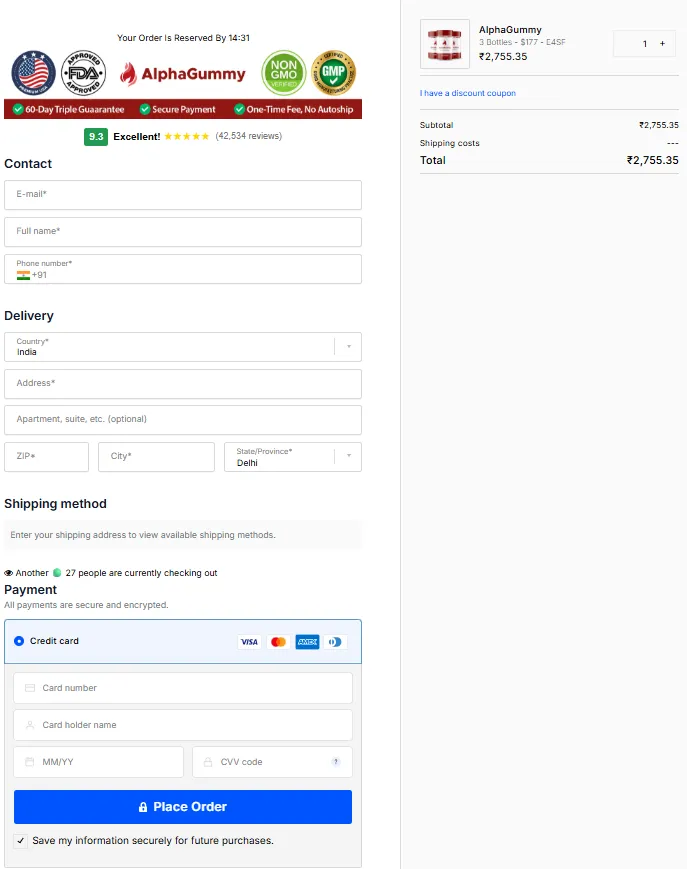Click the eye icon beside Another

pyautogui.click(x=8, y=573)
